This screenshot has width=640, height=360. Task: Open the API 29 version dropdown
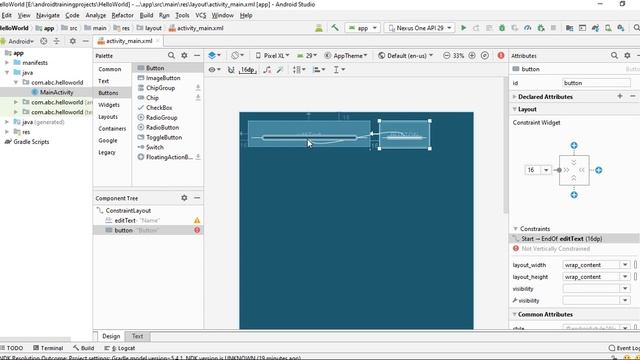tap(307, 56)
